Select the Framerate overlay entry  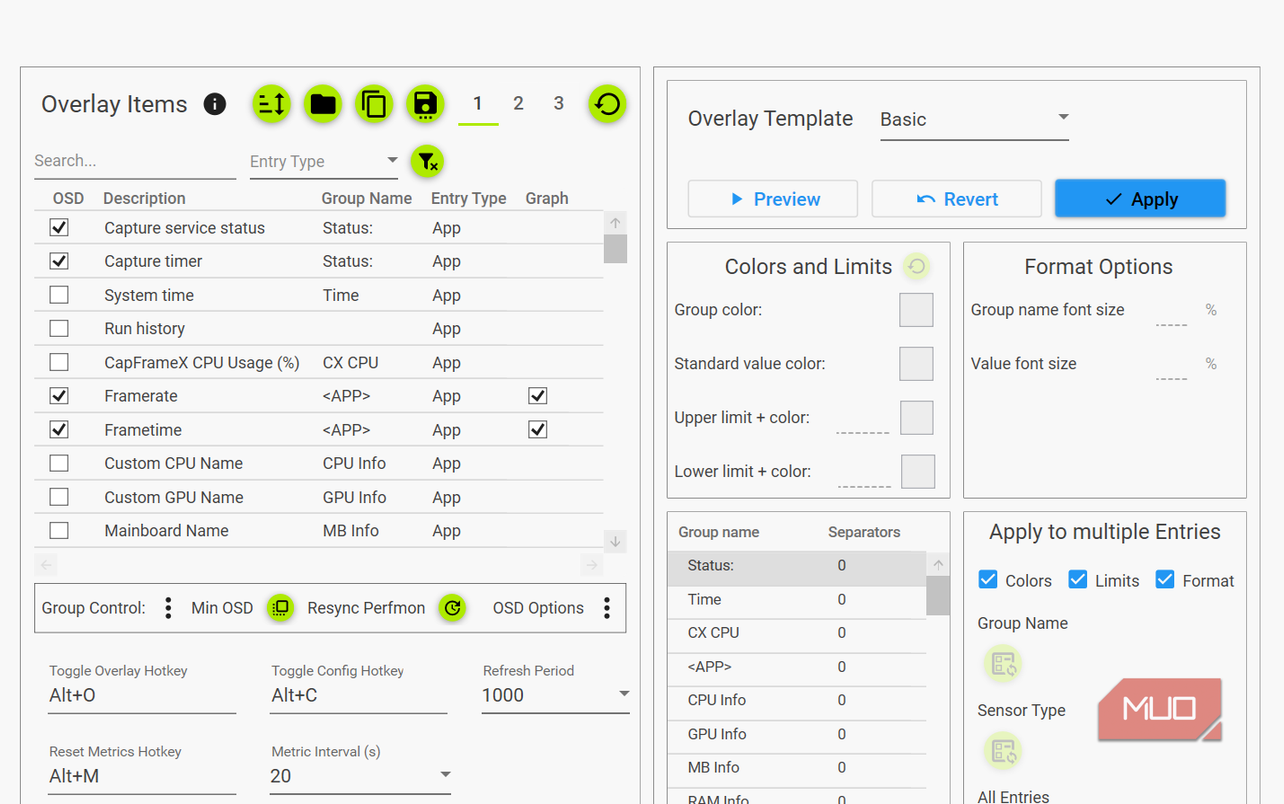click(319, 396)
